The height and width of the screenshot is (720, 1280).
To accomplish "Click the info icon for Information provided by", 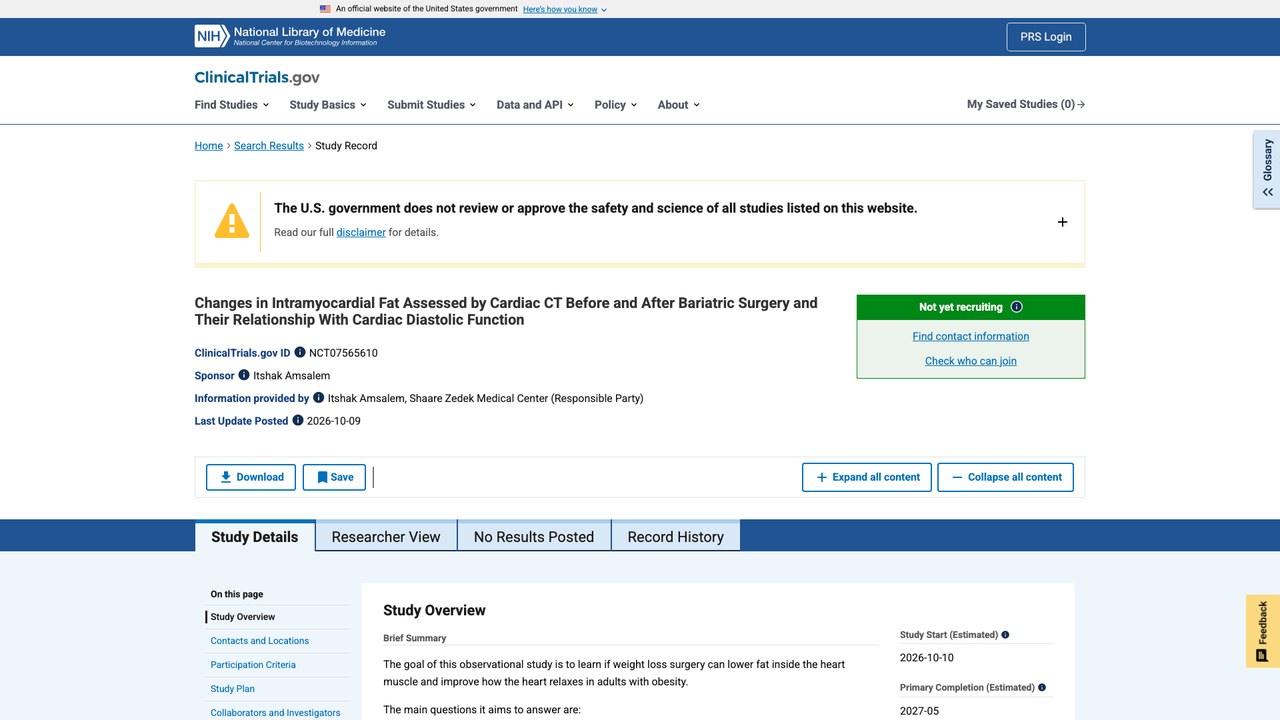I will coord(319,397).
